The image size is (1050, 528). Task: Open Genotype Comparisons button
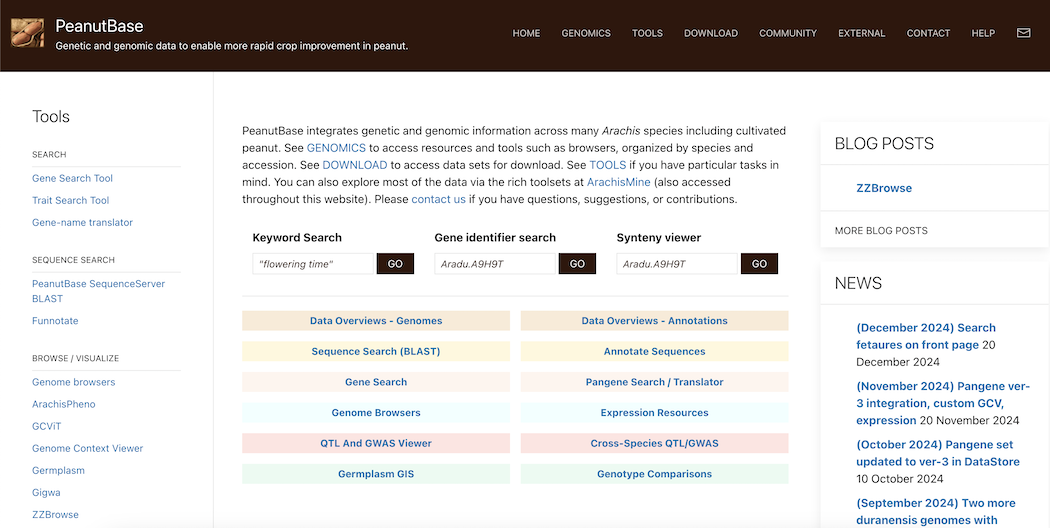tap(654, 474)
